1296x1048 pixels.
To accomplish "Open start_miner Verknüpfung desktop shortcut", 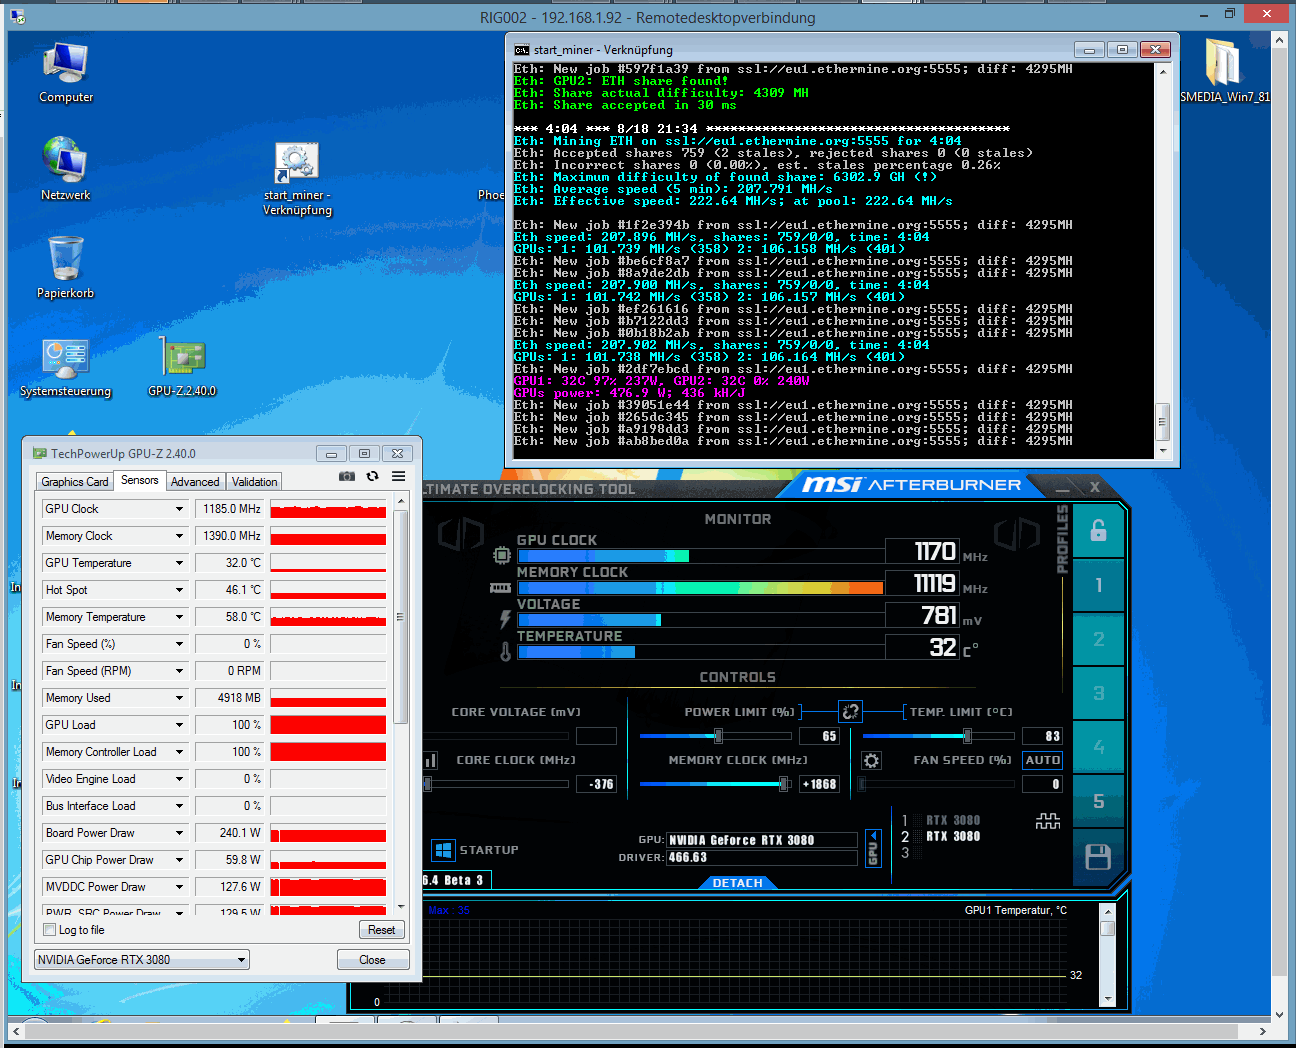I will (297, 179).
